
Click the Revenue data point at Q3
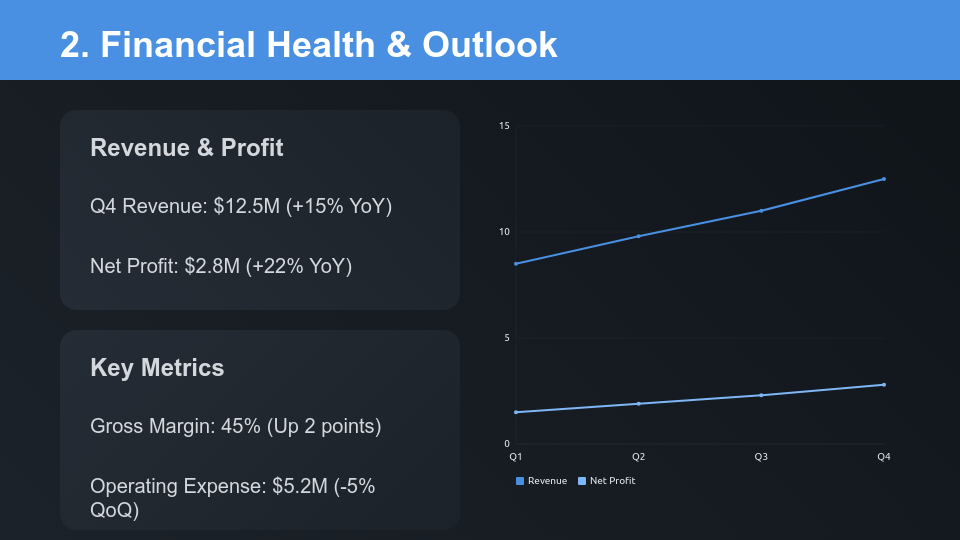(x=761, y=211)
